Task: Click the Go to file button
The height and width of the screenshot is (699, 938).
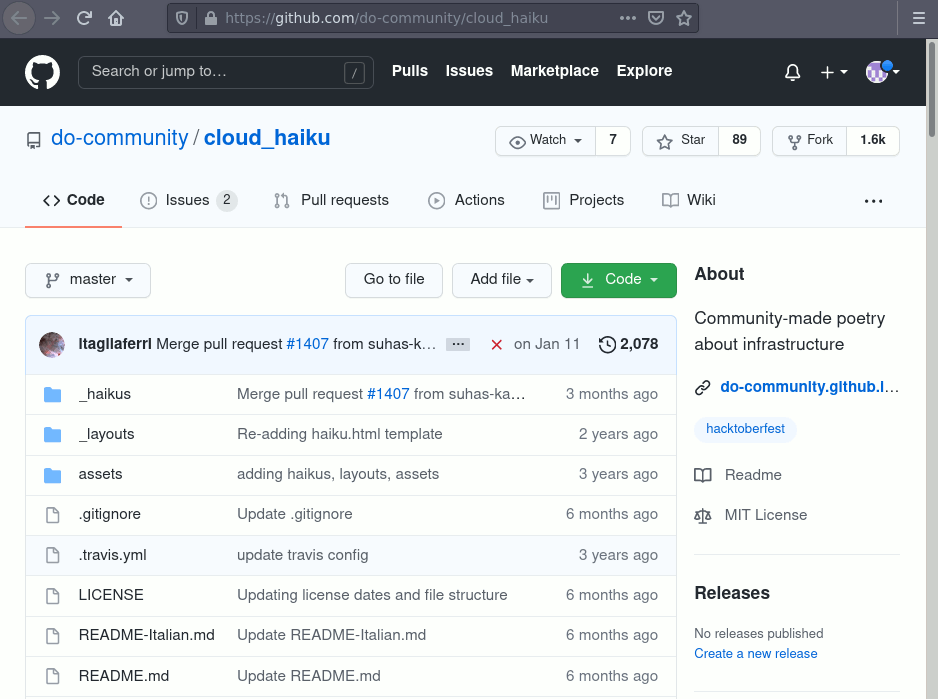Action: [394, 280]
